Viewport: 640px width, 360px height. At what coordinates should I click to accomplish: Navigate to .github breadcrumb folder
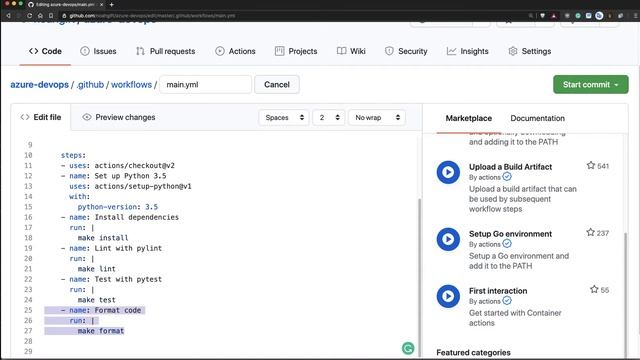[x=90, y=84]
